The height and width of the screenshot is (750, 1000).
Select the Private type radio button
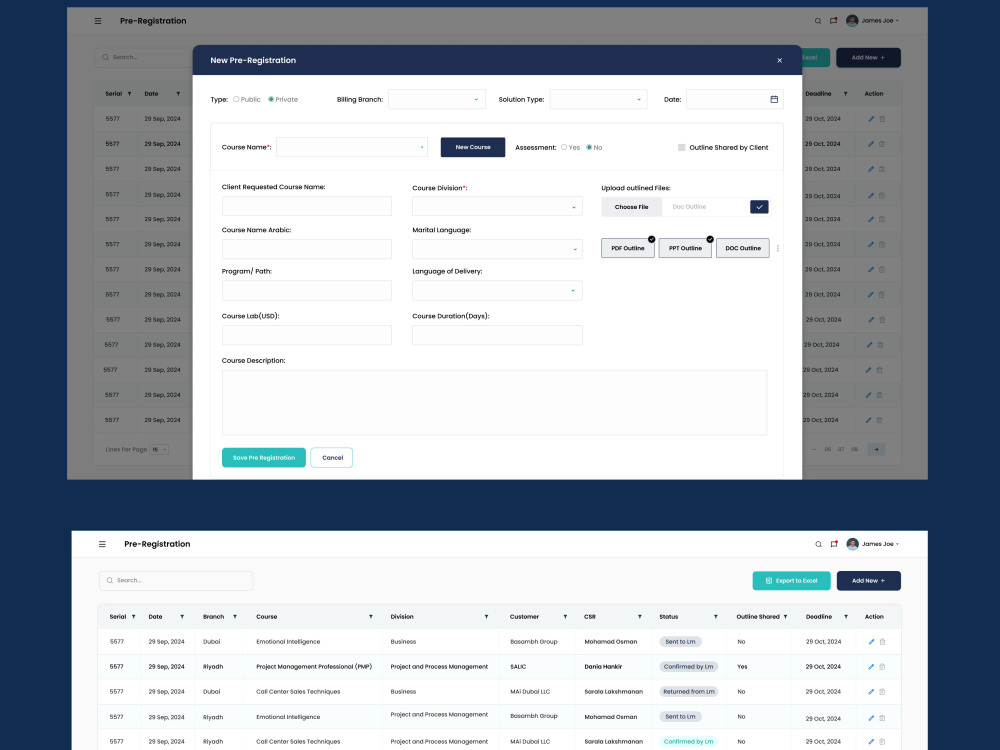(x=271, y=99)
